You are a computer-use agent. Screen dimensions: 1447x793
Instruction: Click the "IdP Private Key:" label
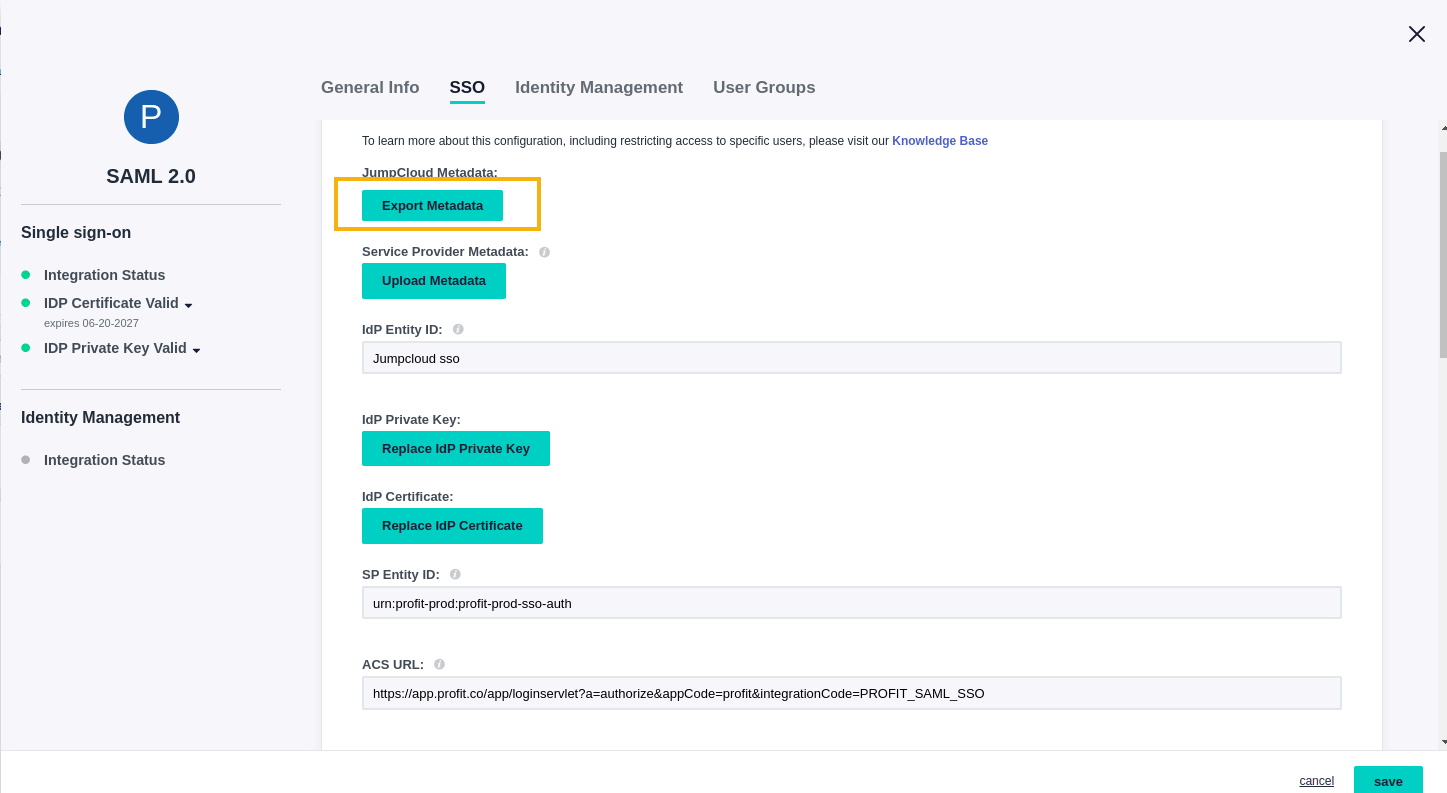[411, 420]
